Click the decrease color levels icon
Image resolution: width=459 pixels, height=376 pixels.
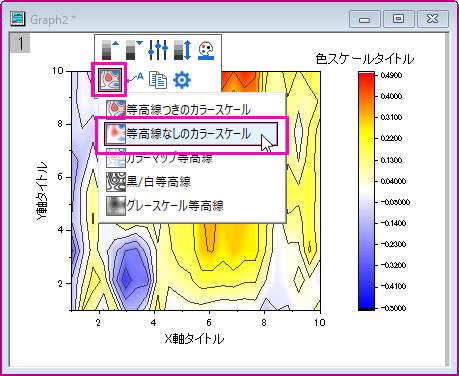point(134,50)
